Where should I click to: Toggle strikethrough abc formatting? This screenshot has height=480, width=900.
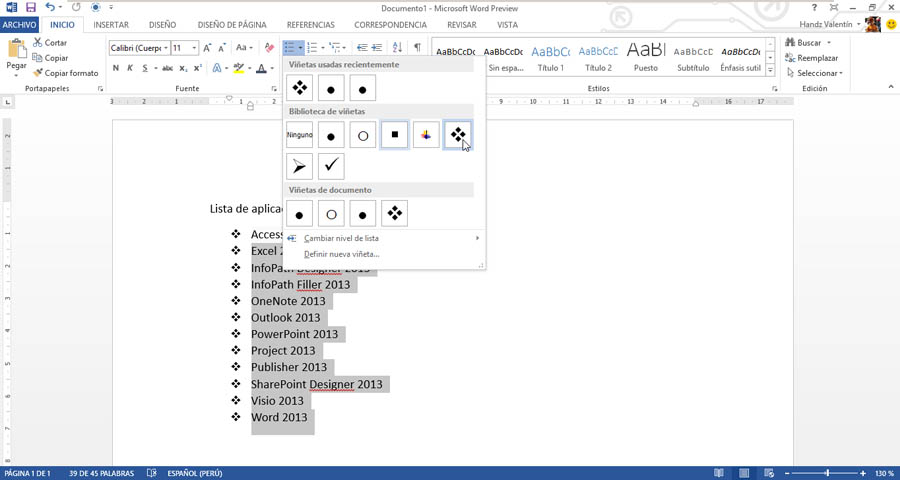point(167,68)
